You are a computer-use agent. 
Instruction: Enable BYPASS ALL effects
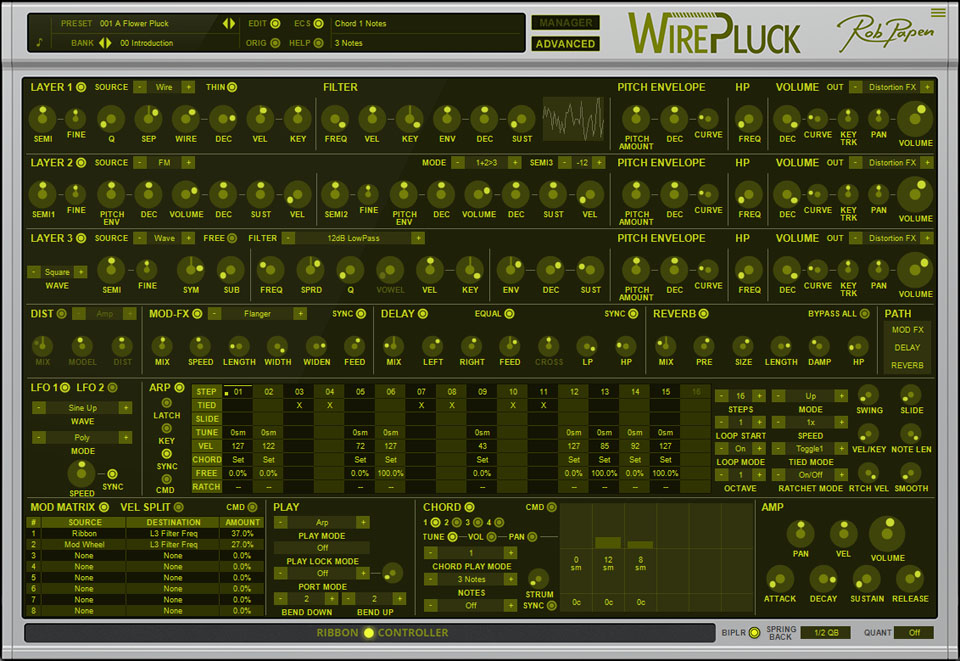point(864,313)
